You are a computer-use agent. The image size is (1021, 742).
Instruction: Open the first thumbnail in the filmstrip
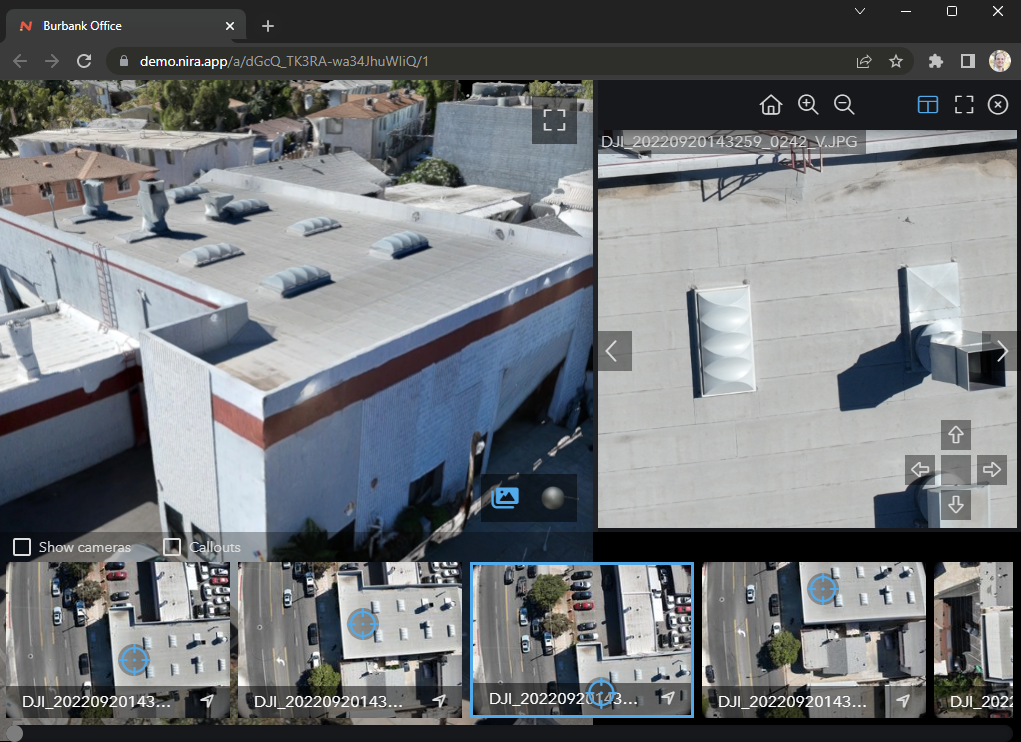(x=118, y=640)
